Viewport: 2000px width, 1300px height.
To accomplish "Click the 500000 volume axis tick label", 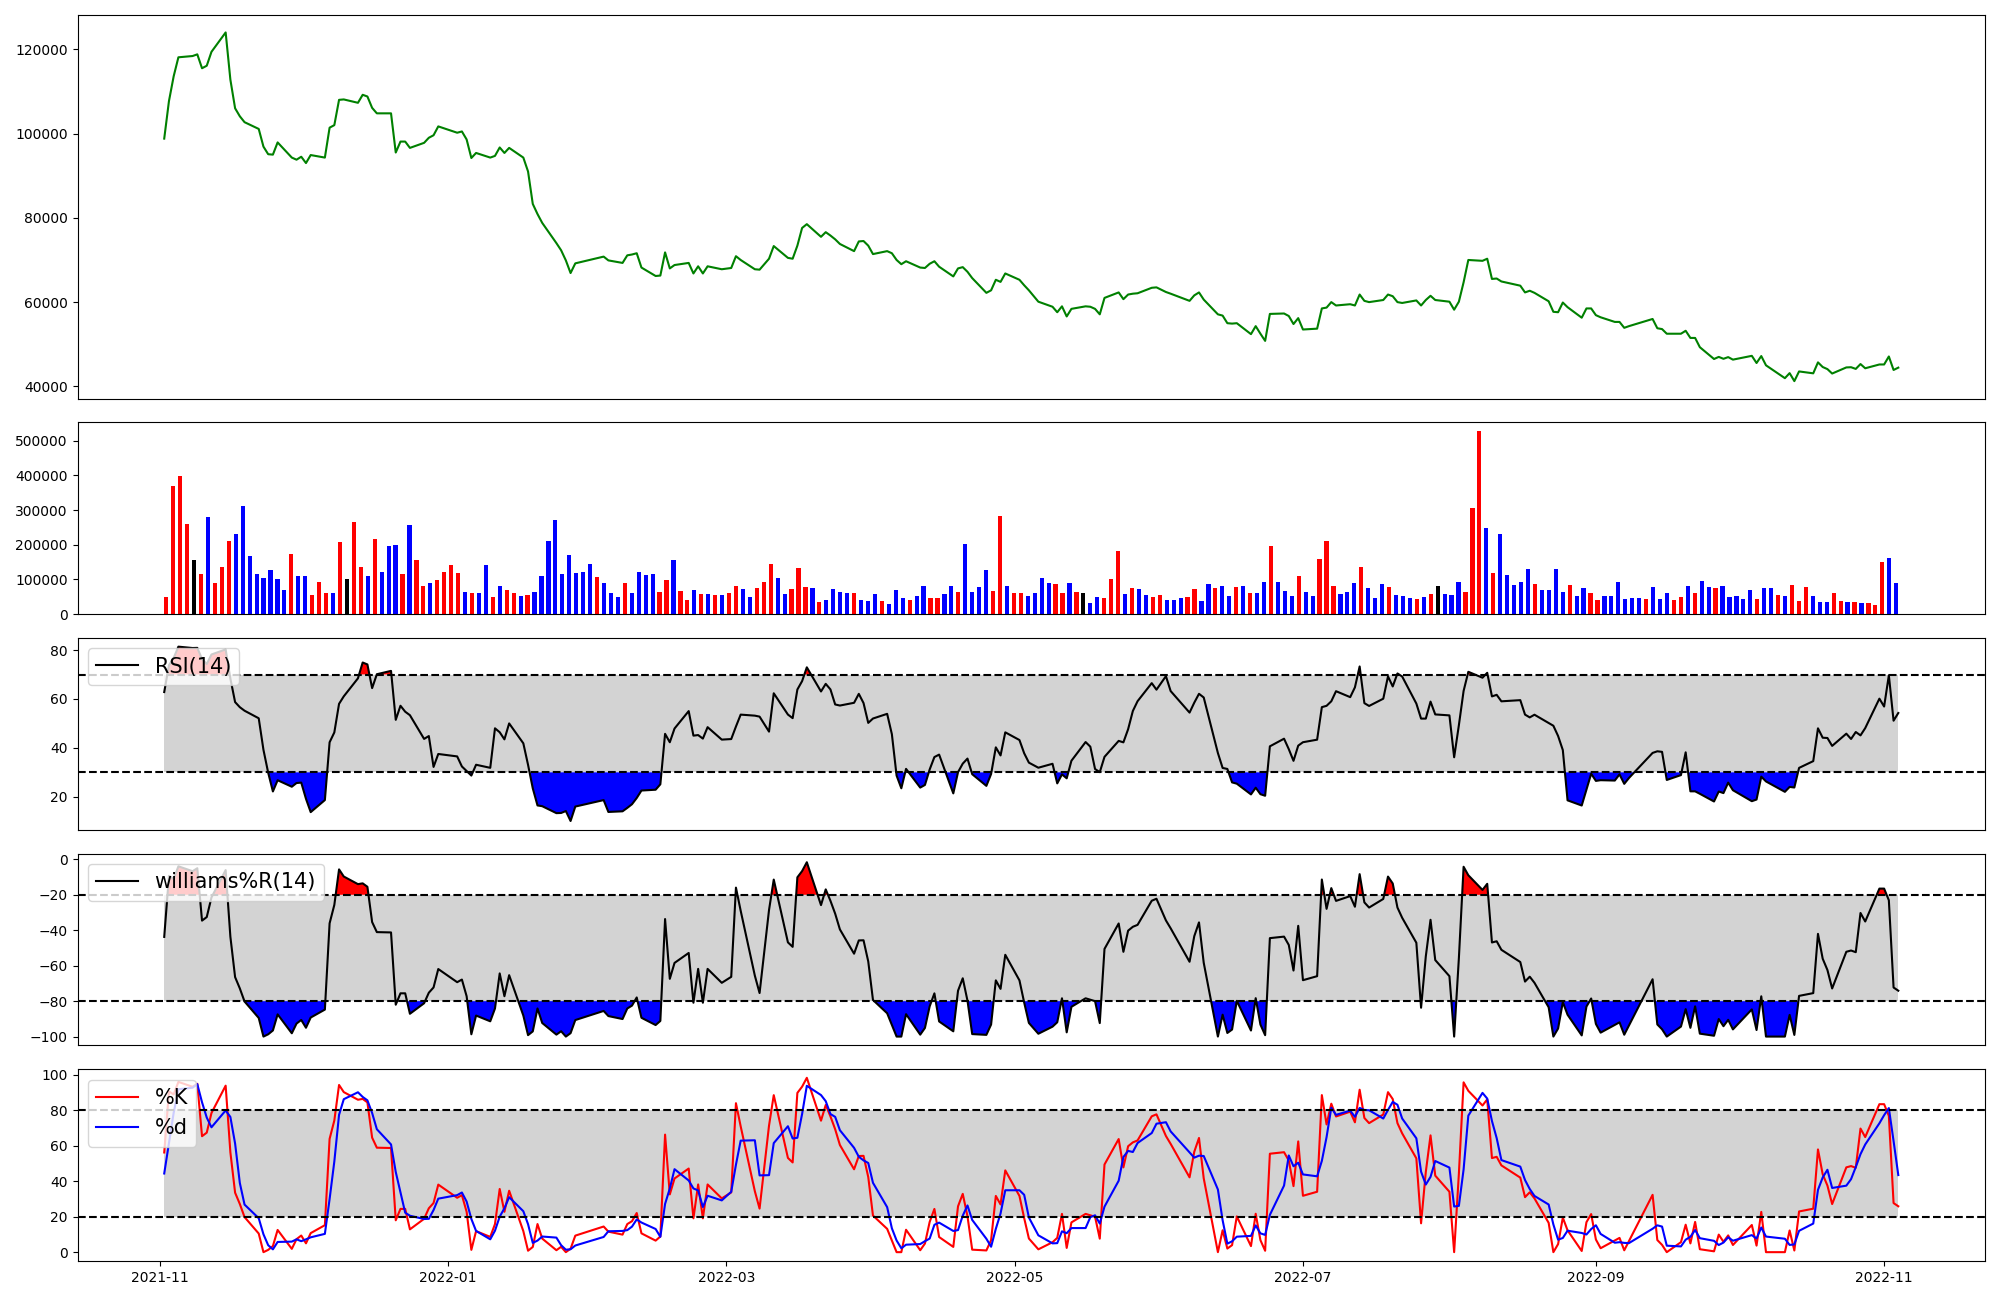I will click(42, 441).
